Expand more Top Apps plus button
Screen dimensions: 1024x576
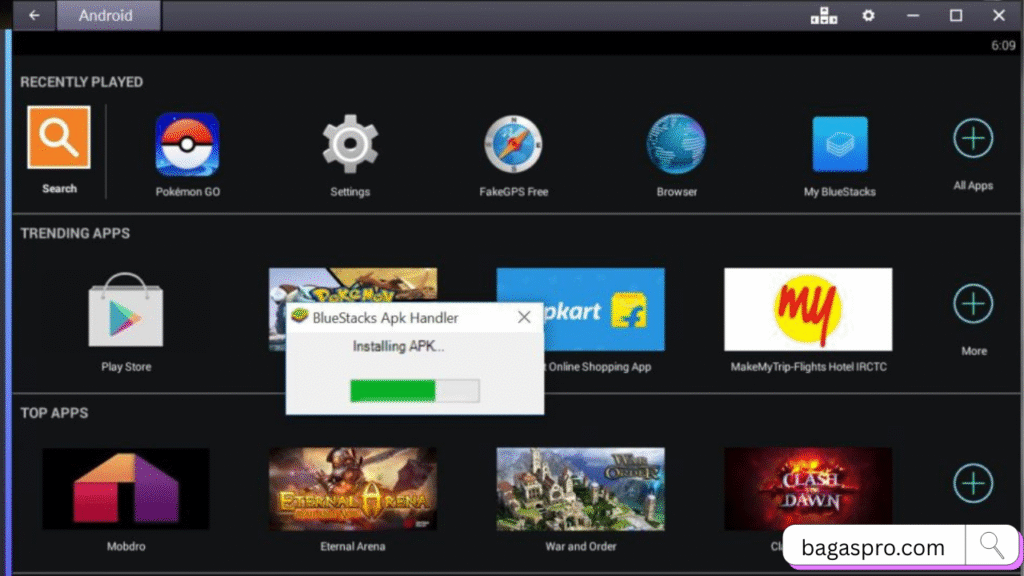[973, 484]
